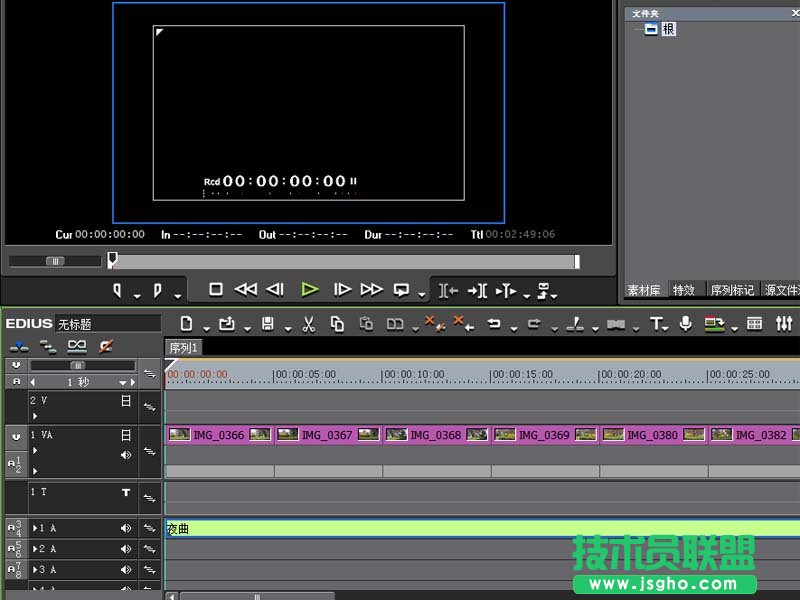Click timeline ruler at 00:00:10:00
This screenshot has height=600, width=800.
tap(413, 374)
